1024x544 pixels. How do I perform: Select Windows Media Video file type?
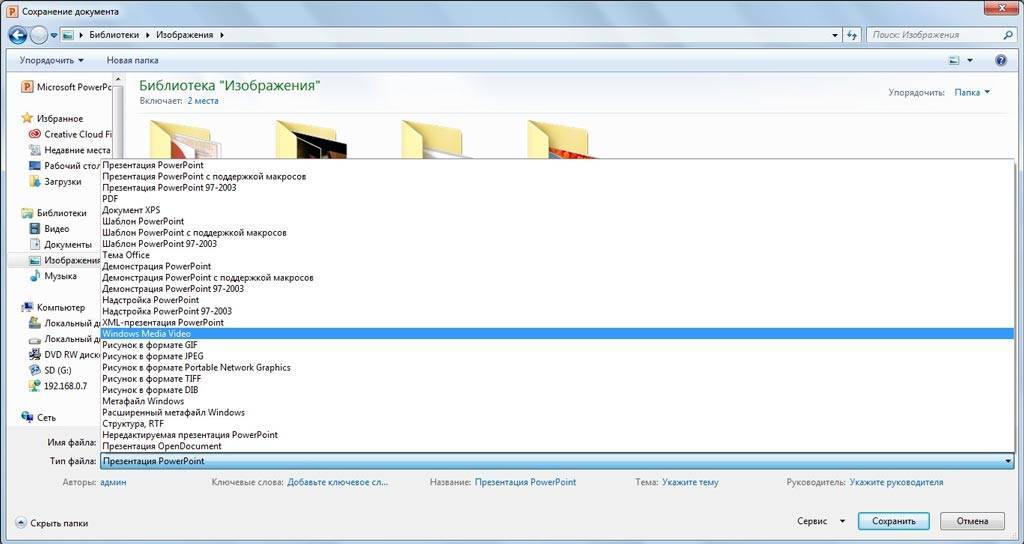[146, 334]
